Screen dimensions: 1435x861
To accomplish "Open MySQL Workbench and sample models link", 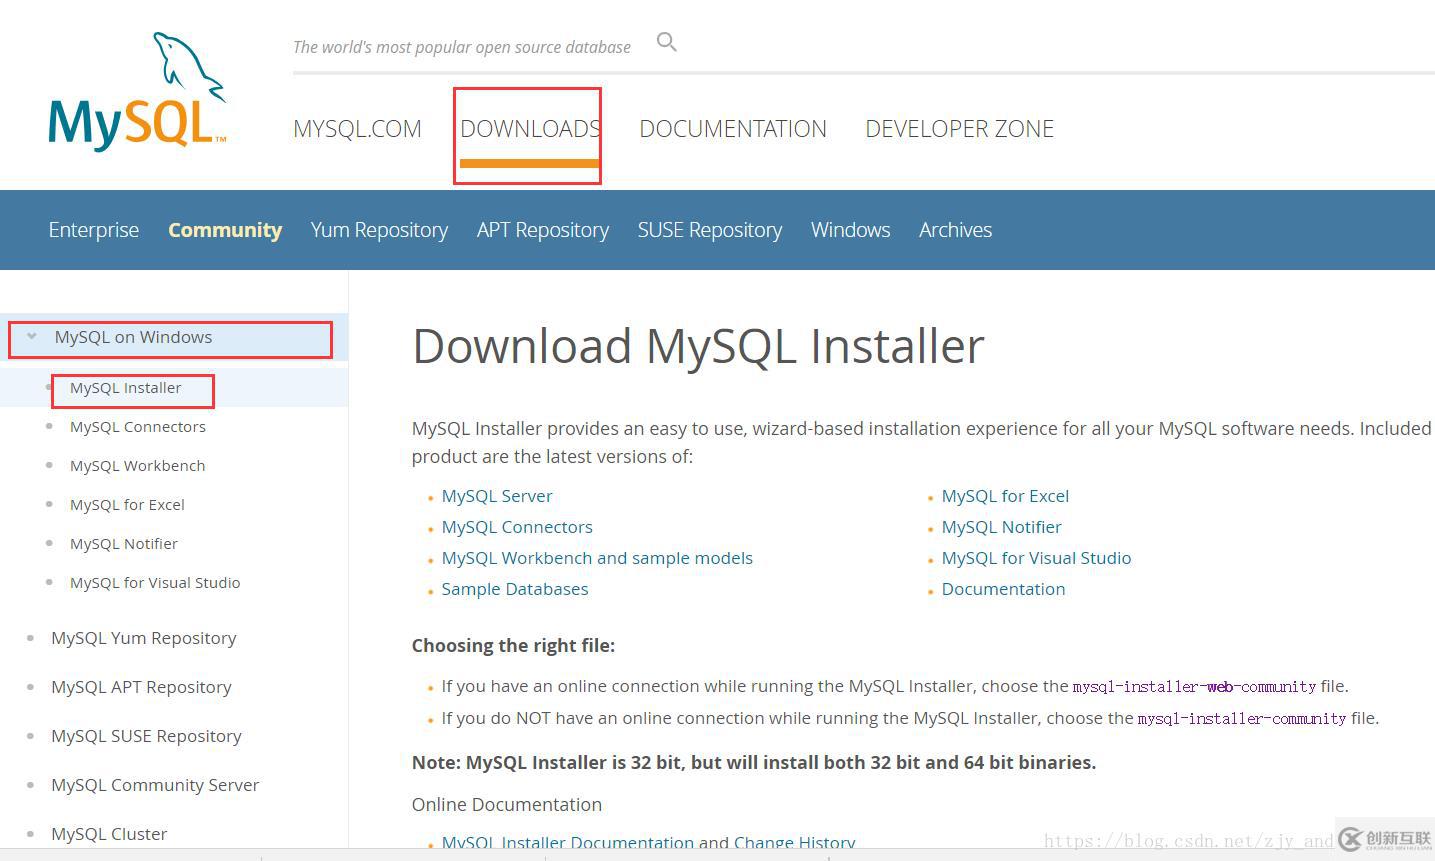I will (x=597, y=558).
